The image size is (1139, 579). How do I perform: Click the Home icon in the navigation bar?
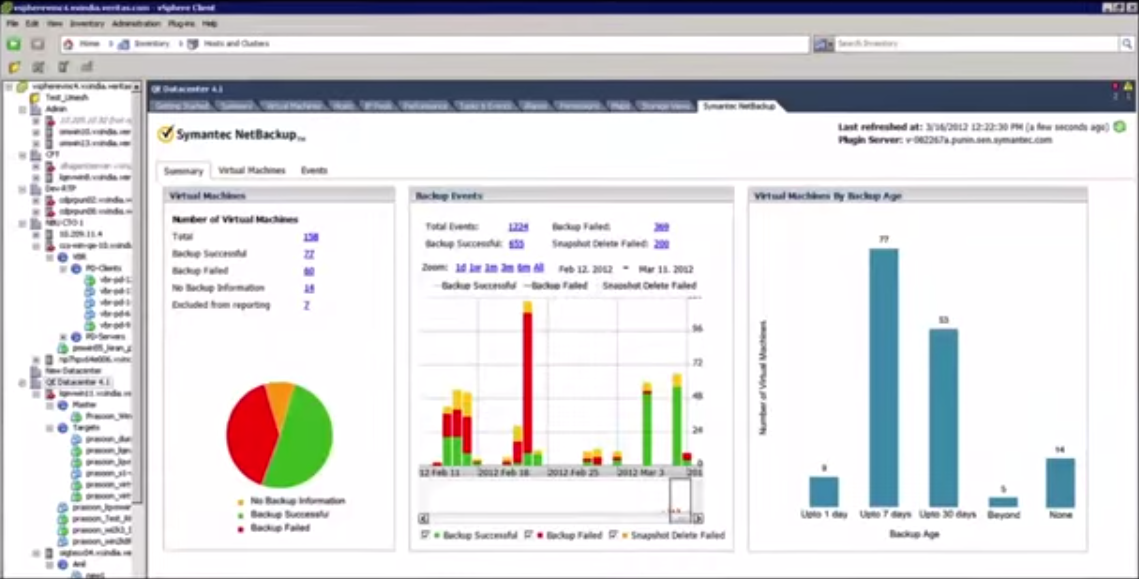(x=68, y=44)
